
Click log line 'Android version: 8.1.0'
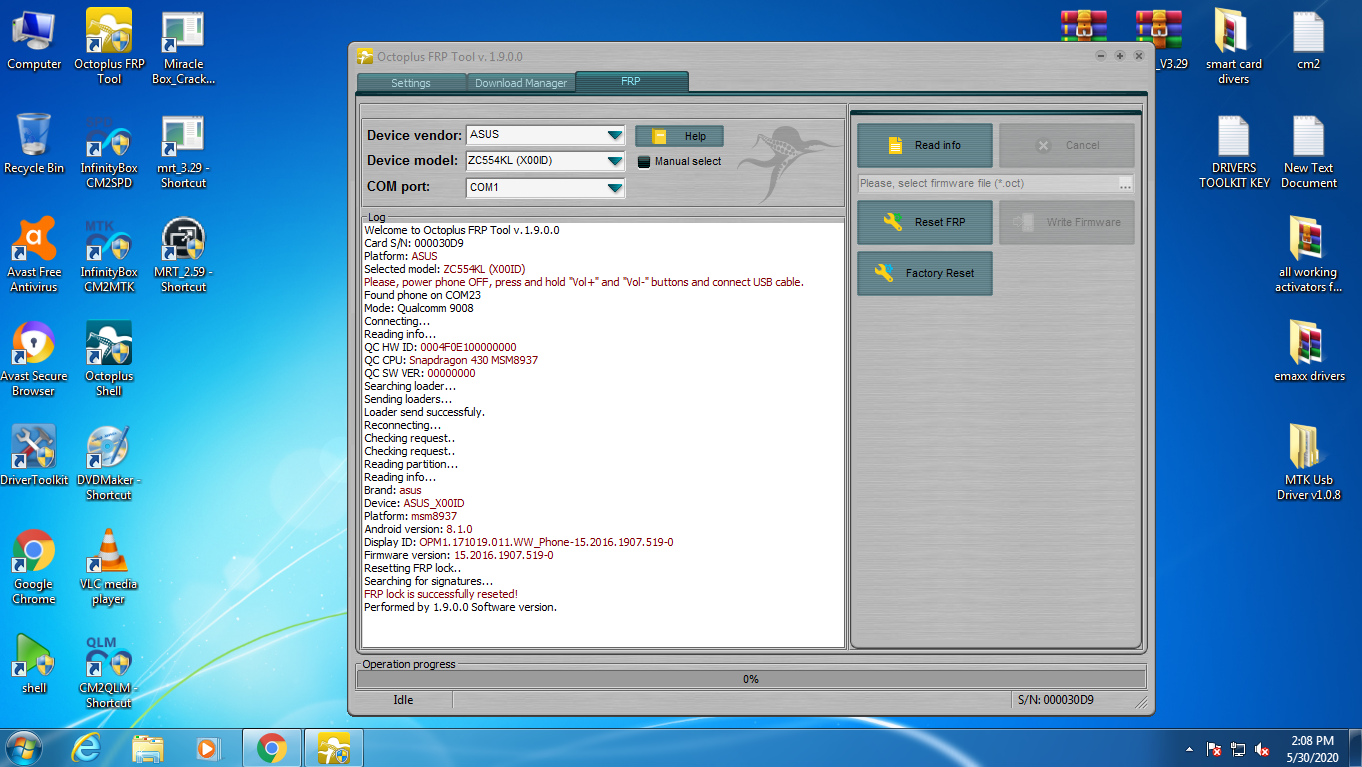coord(418,529)
